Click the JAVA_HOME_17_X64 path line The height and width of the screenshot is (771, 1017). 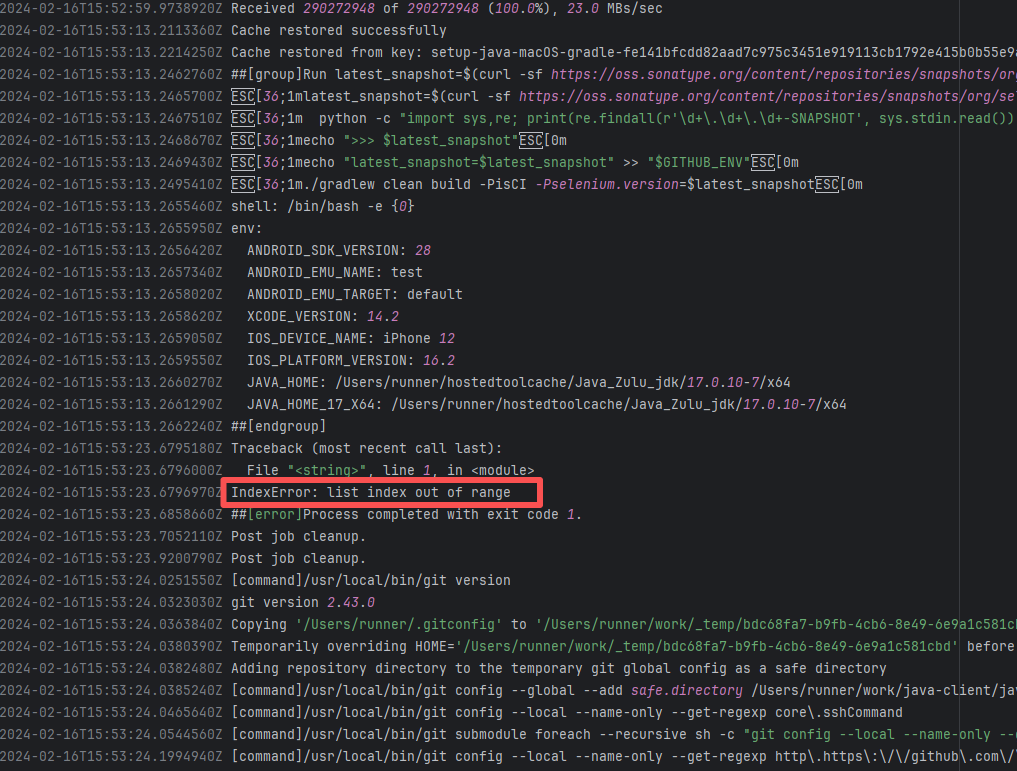[547, 404]
